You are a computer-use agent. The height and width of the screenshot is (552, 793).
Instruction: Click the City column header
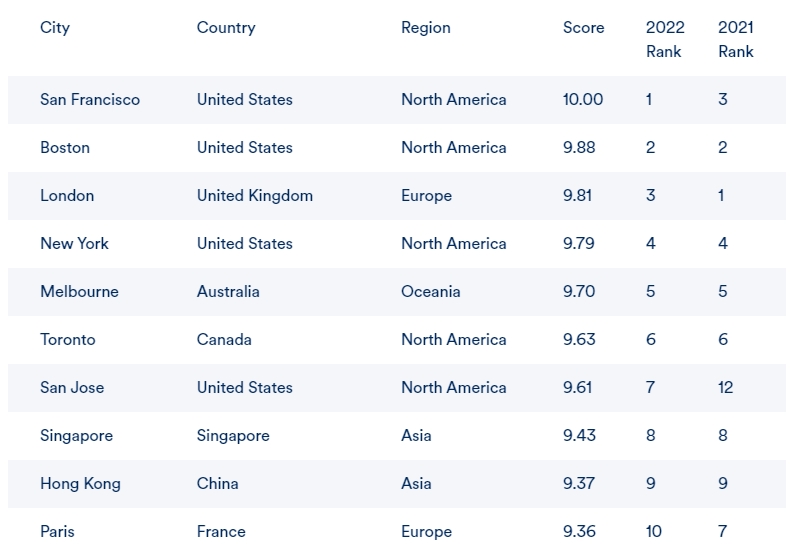click(x=55, y=28)
